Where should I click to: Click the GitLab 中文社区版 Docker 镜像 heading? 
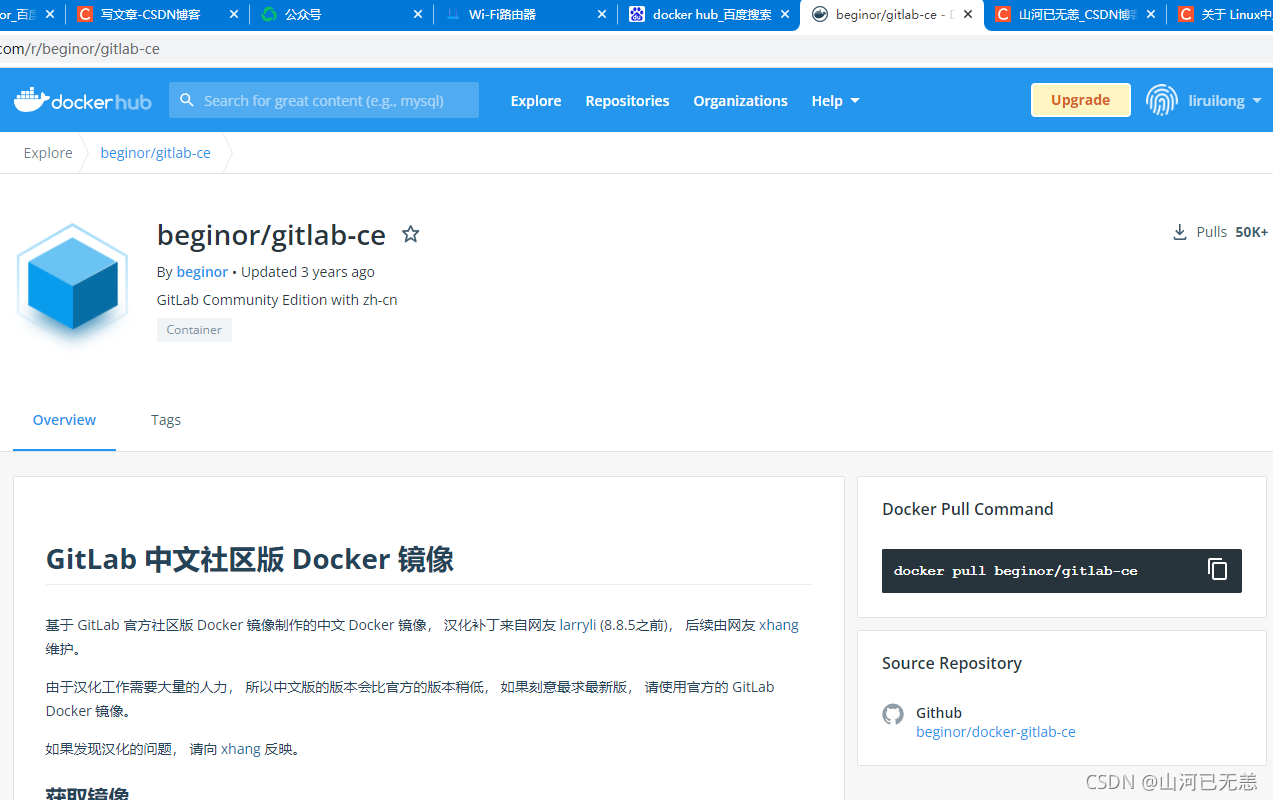(x=250, y=559)
